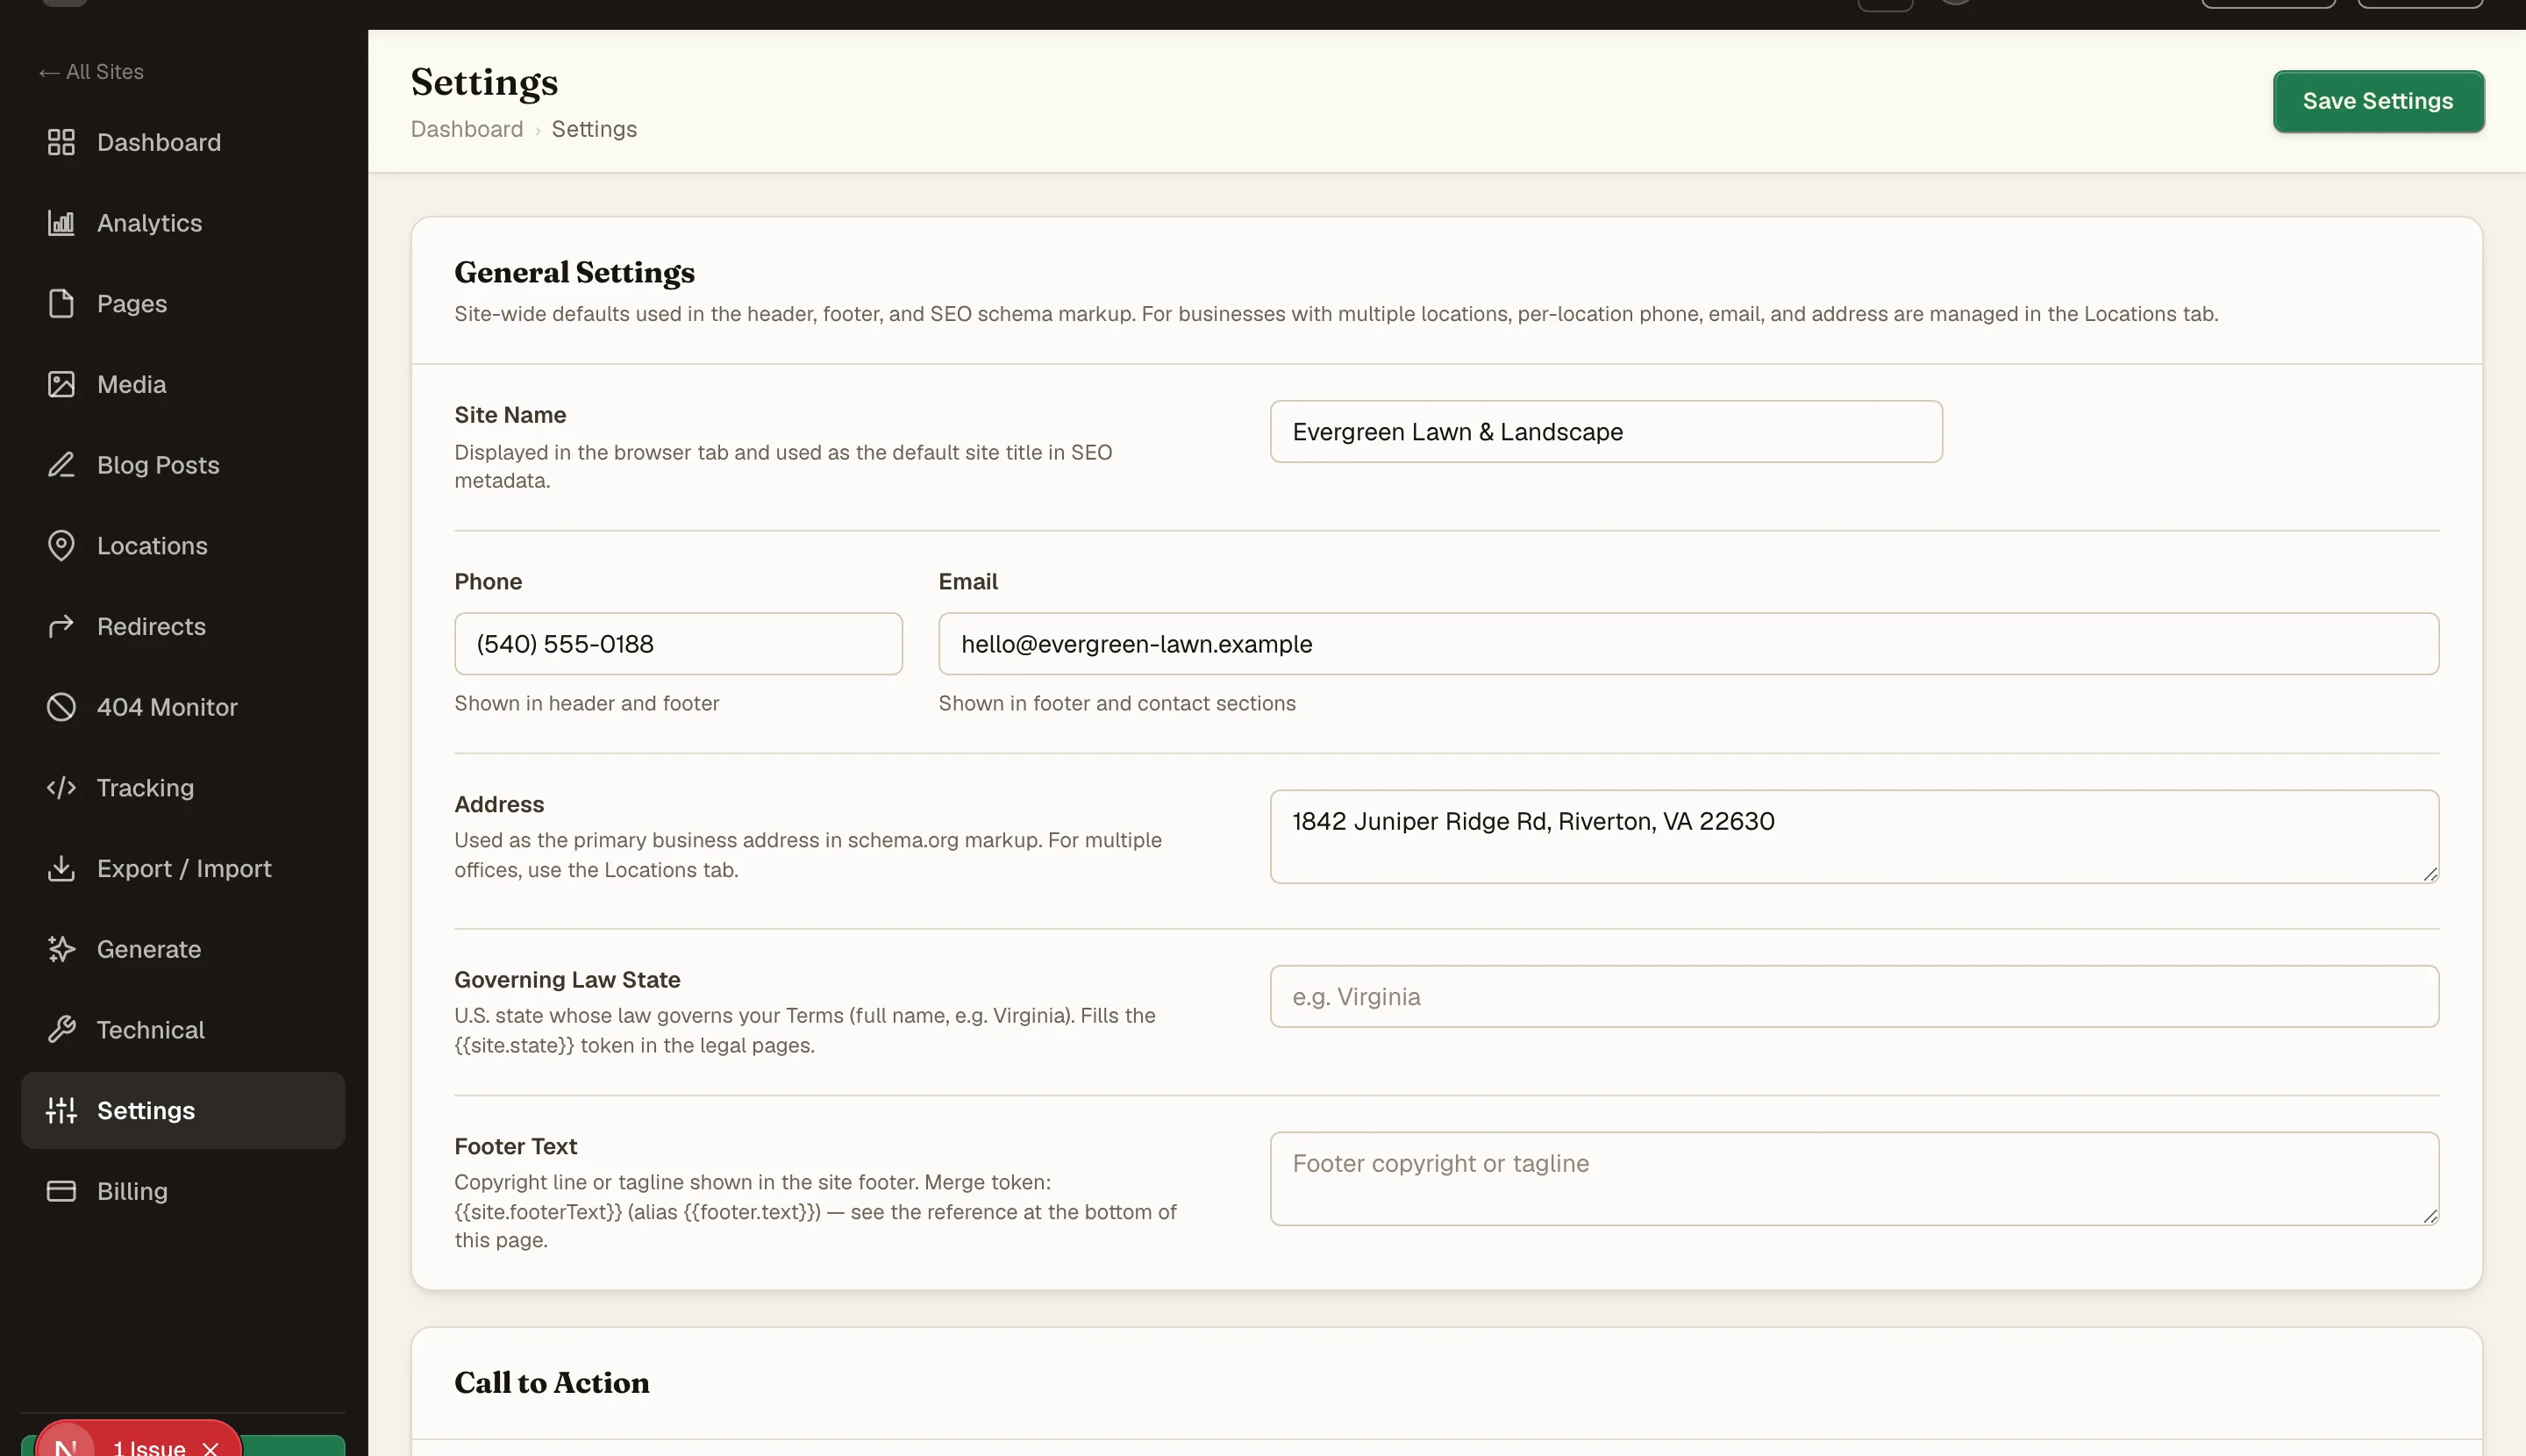
Task: Open the Dashboard grid icon
Action: [x=61, y=142]
